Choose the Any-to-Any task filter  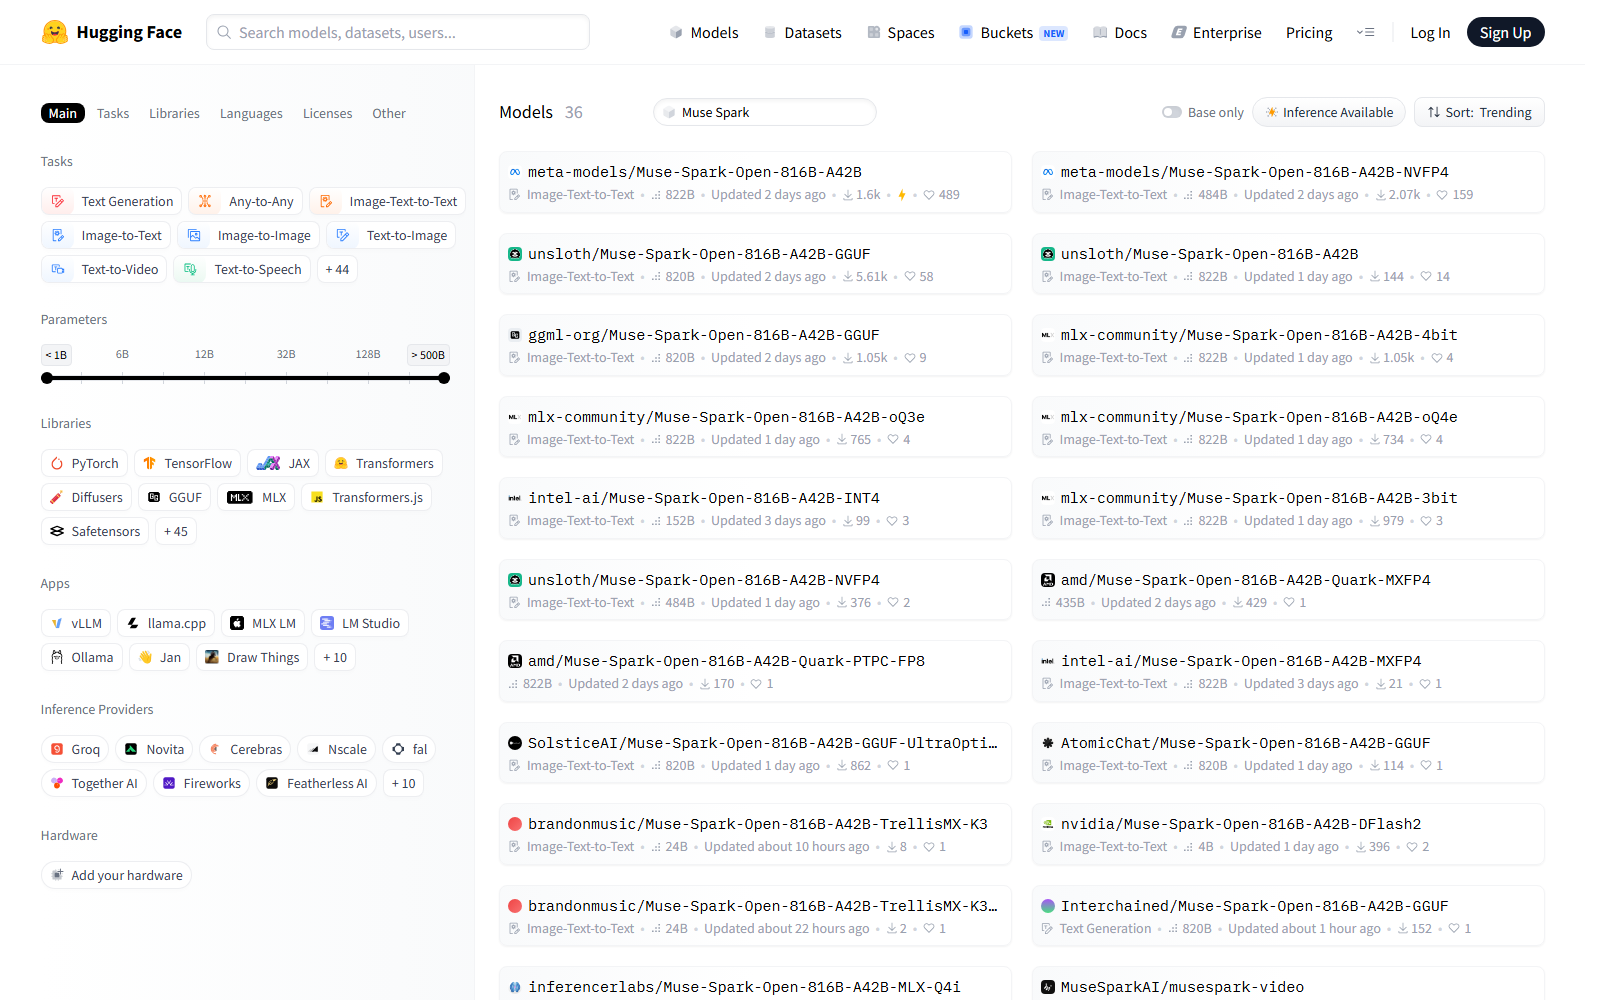245,201
